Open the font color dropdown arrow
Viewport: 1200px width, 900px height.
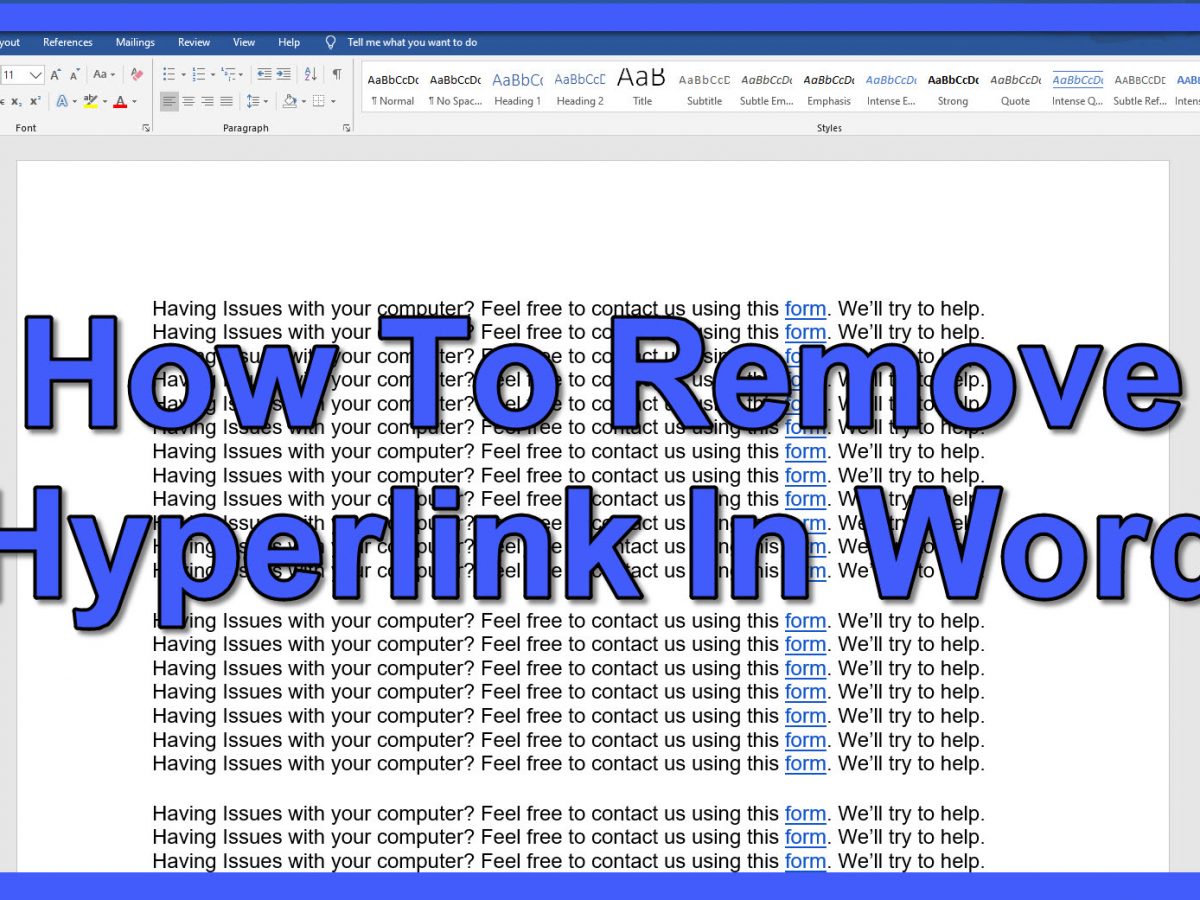(134, 101)
